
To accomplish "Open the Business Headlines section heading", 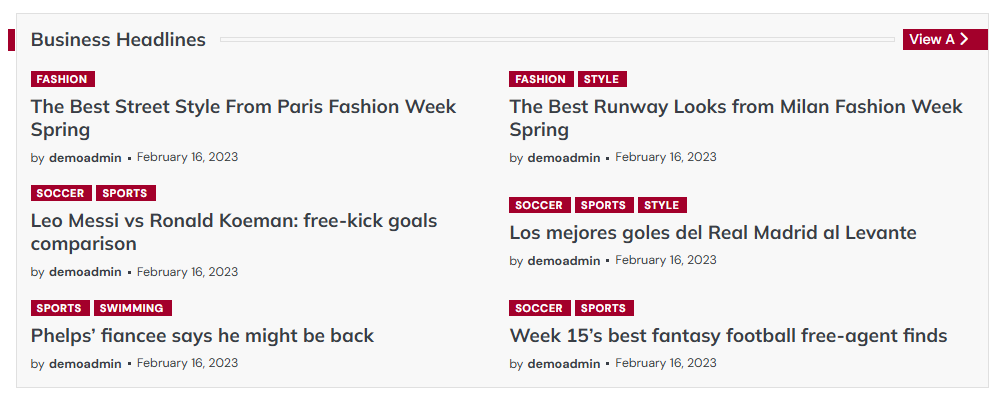I will coord(118,40).
